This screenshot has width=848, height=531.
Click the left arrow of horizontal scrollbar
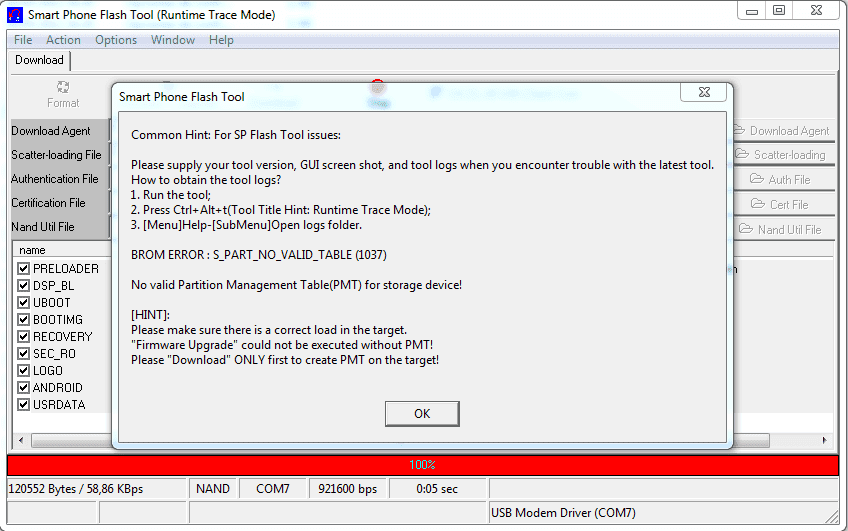pos(21,440)
